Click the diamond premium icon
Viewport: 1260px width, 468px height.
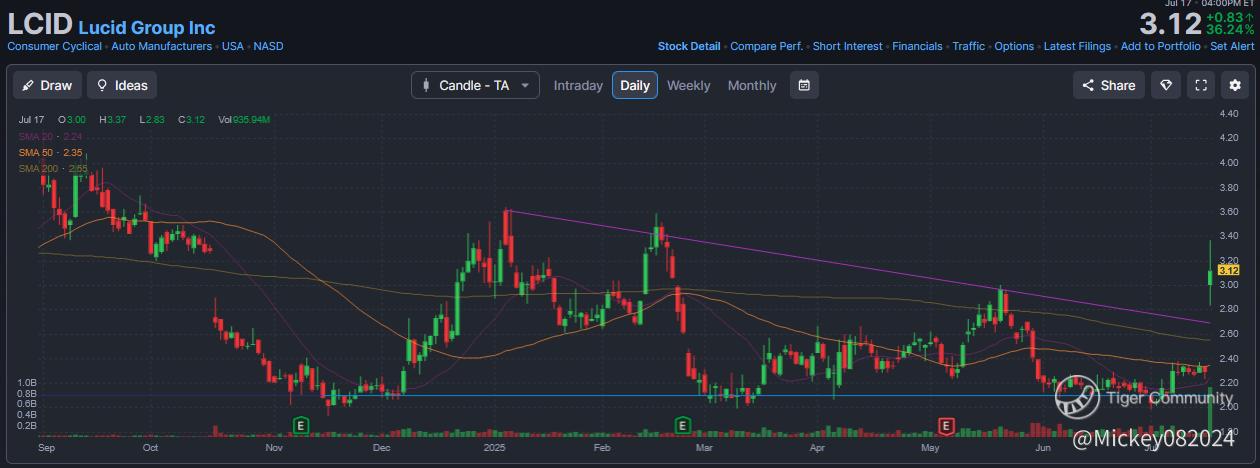point(1166,85)
